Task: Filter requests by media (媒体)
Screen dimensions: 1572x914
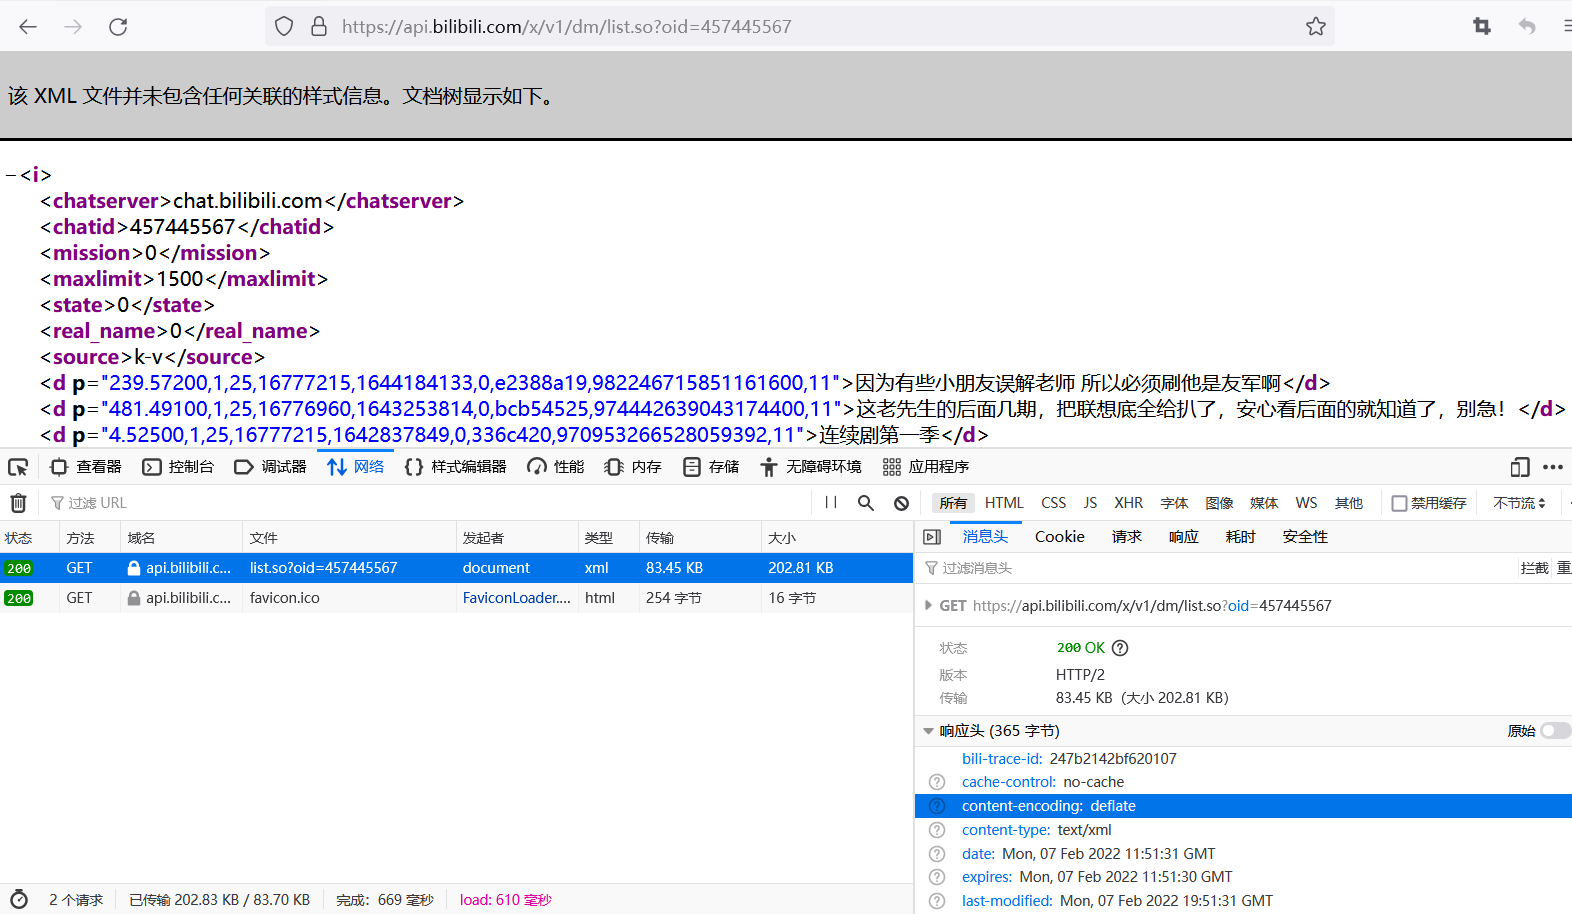Action: (x=1264, y=503)
